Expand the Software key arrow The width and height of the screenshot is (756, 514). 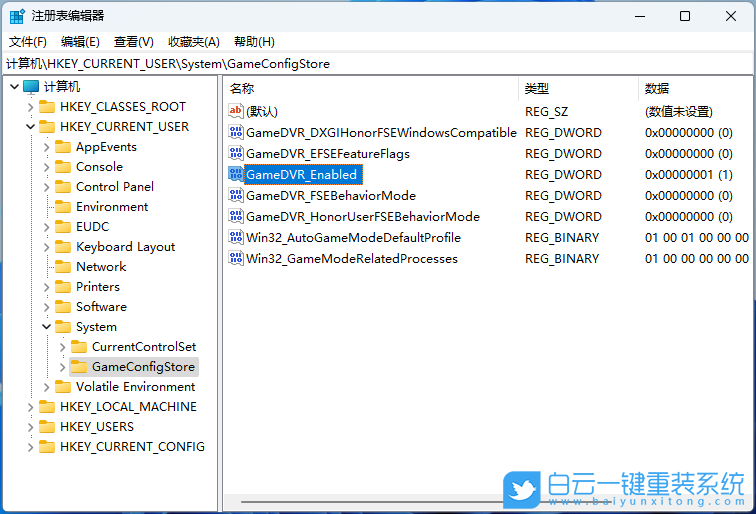click(46, 307)
